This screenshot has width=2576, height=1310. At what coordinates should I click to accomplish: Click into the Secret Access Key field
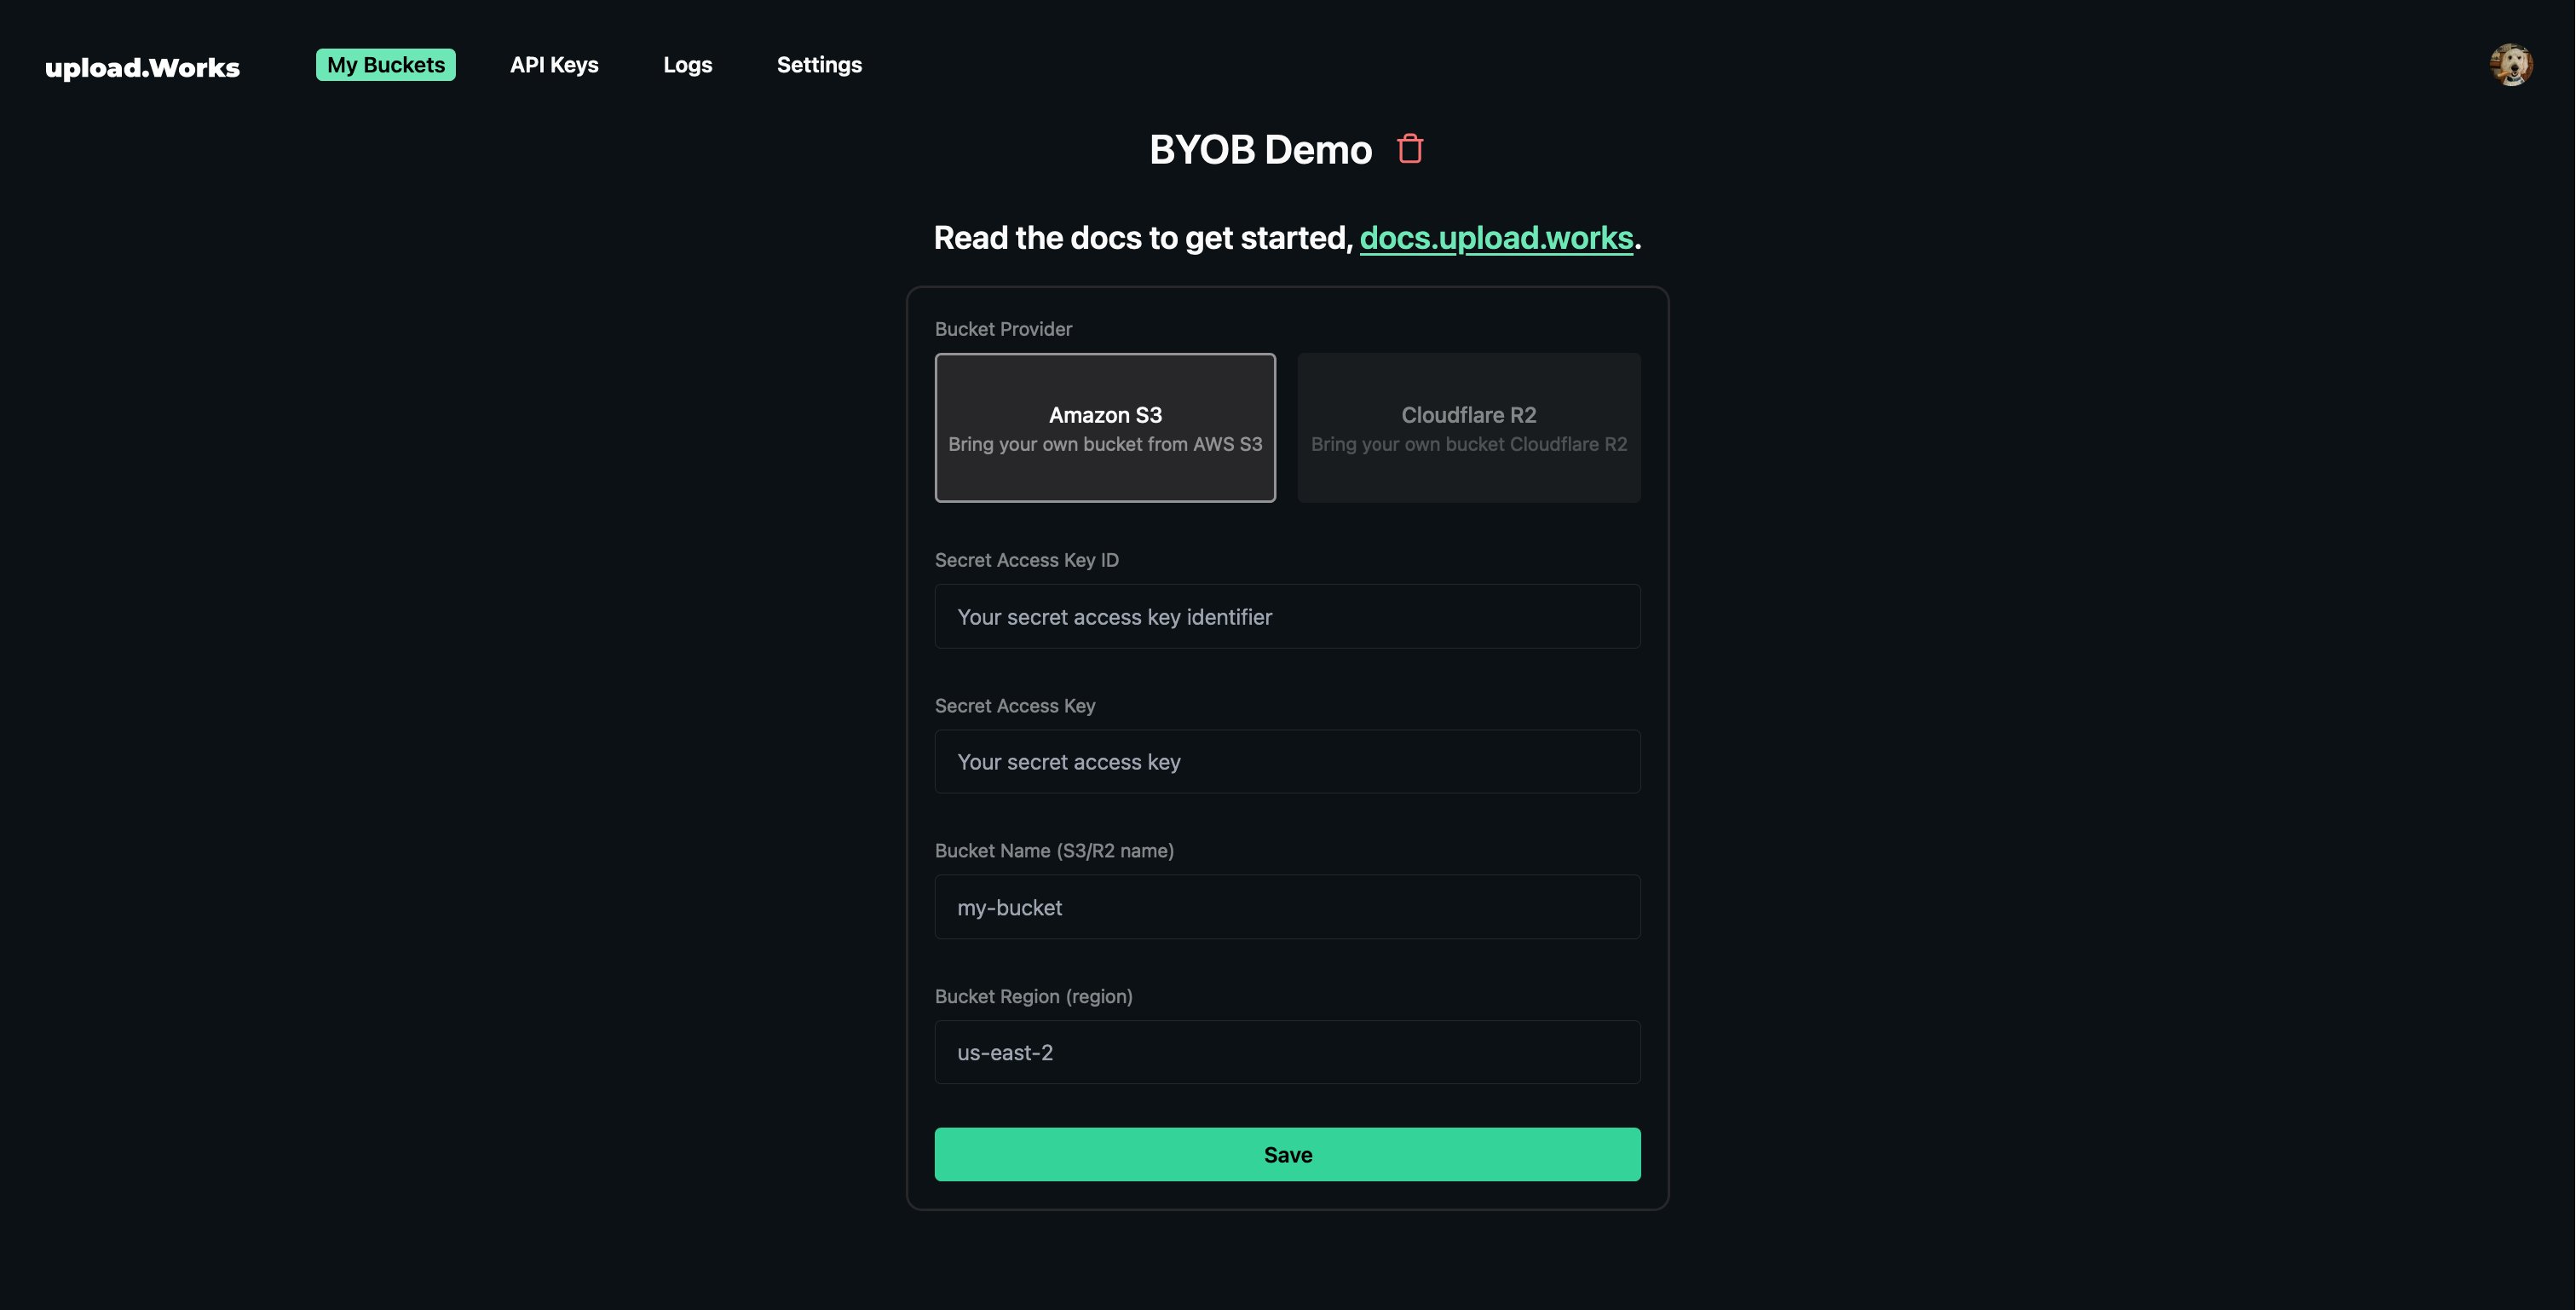[x=1288, y=762]
